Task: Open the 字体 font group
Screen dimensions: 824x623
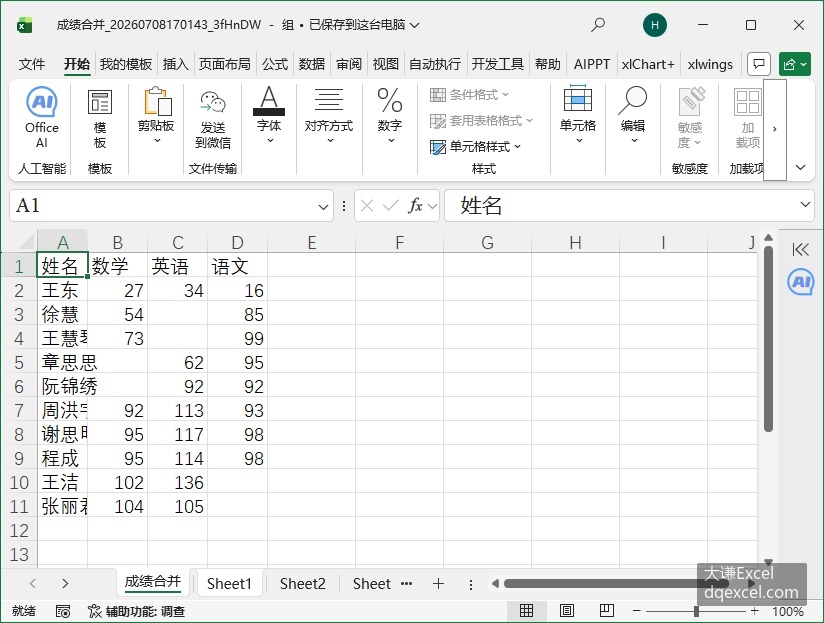Action: [269, 116]
